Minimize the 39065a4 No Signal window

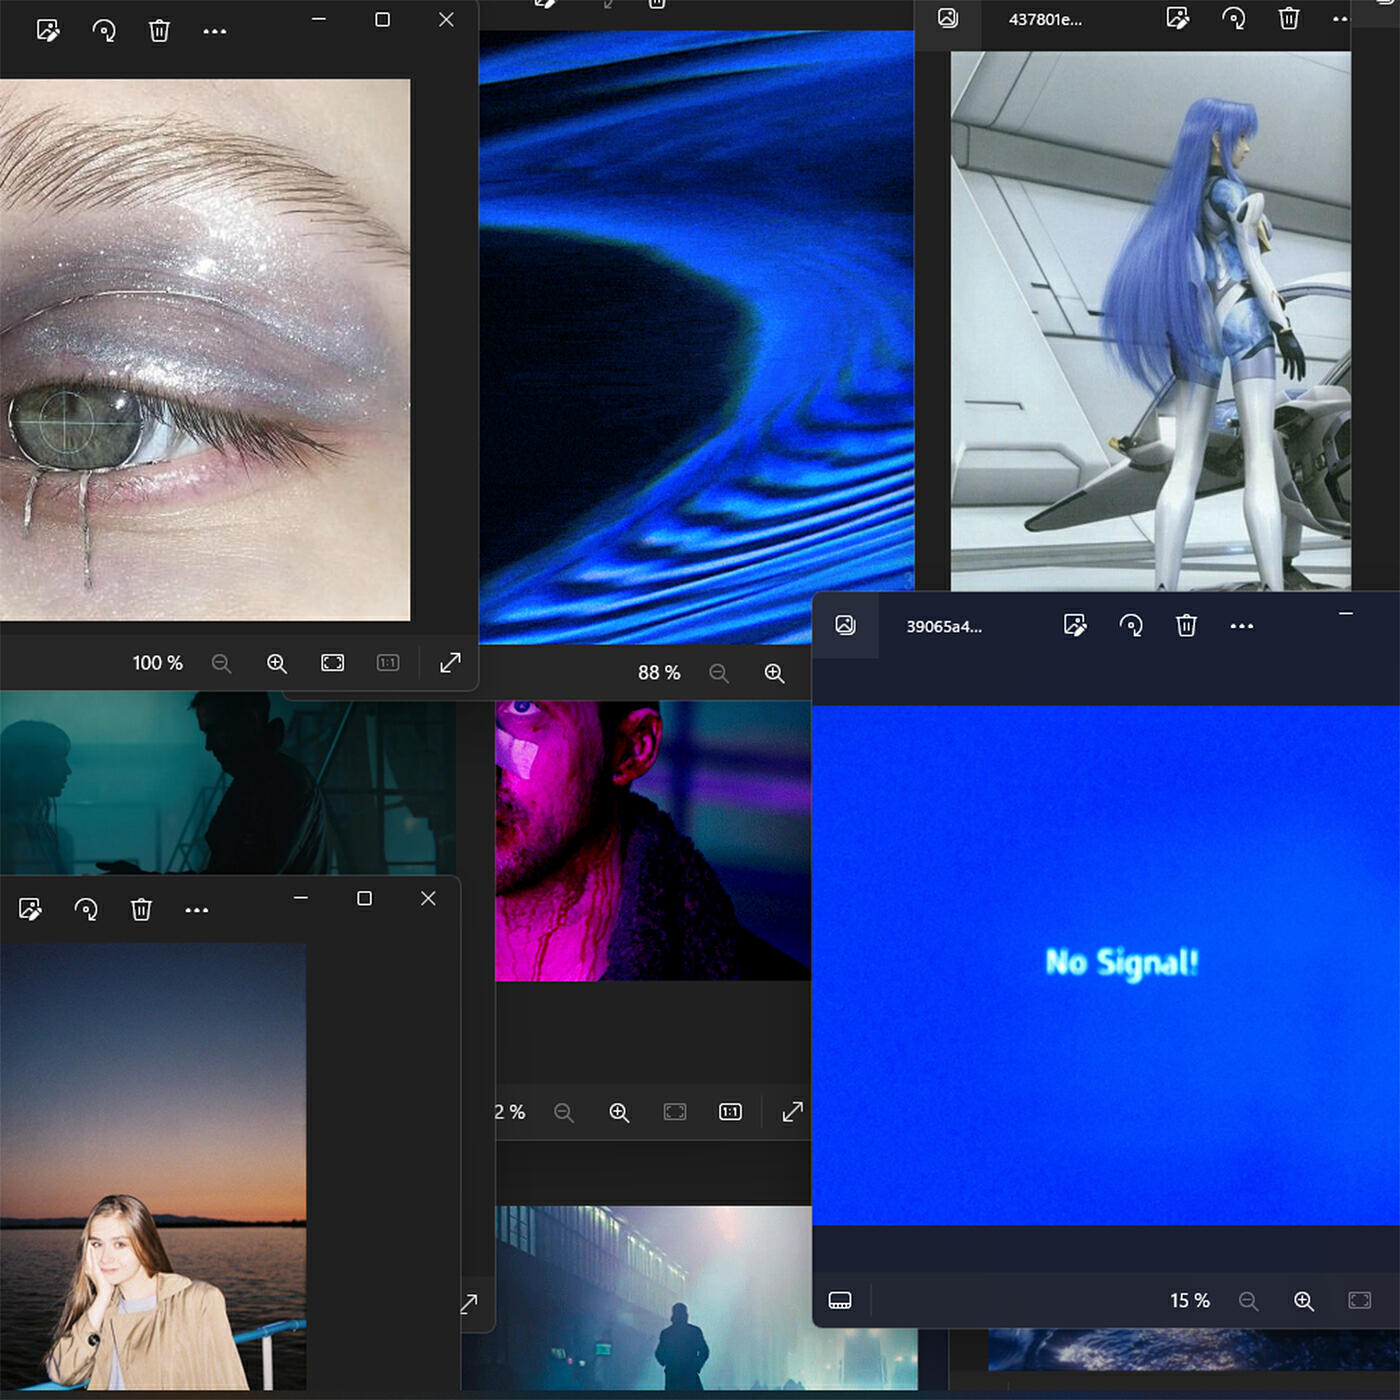tap(1346, 613)
